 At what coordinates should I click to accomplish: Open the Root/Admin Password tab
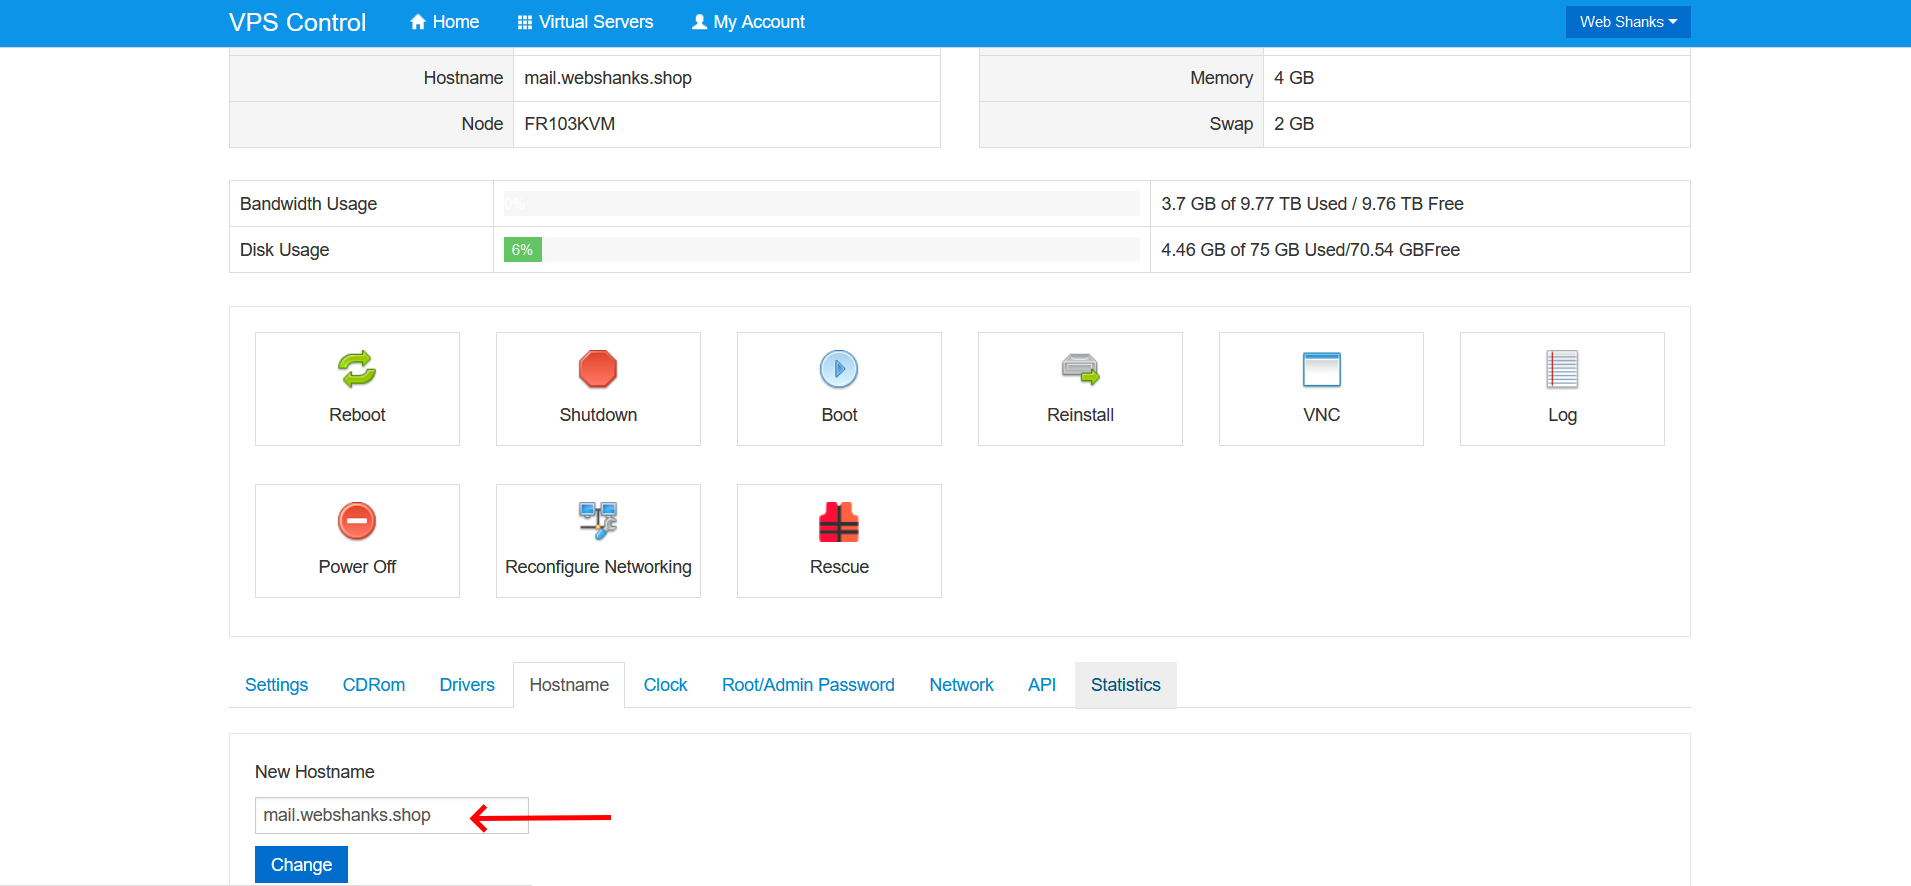tap(808, 685)
